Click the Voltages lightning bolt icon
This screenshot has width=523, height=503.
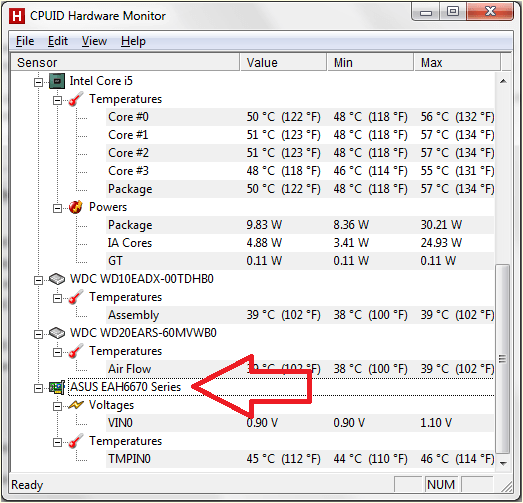pos(76,405)
